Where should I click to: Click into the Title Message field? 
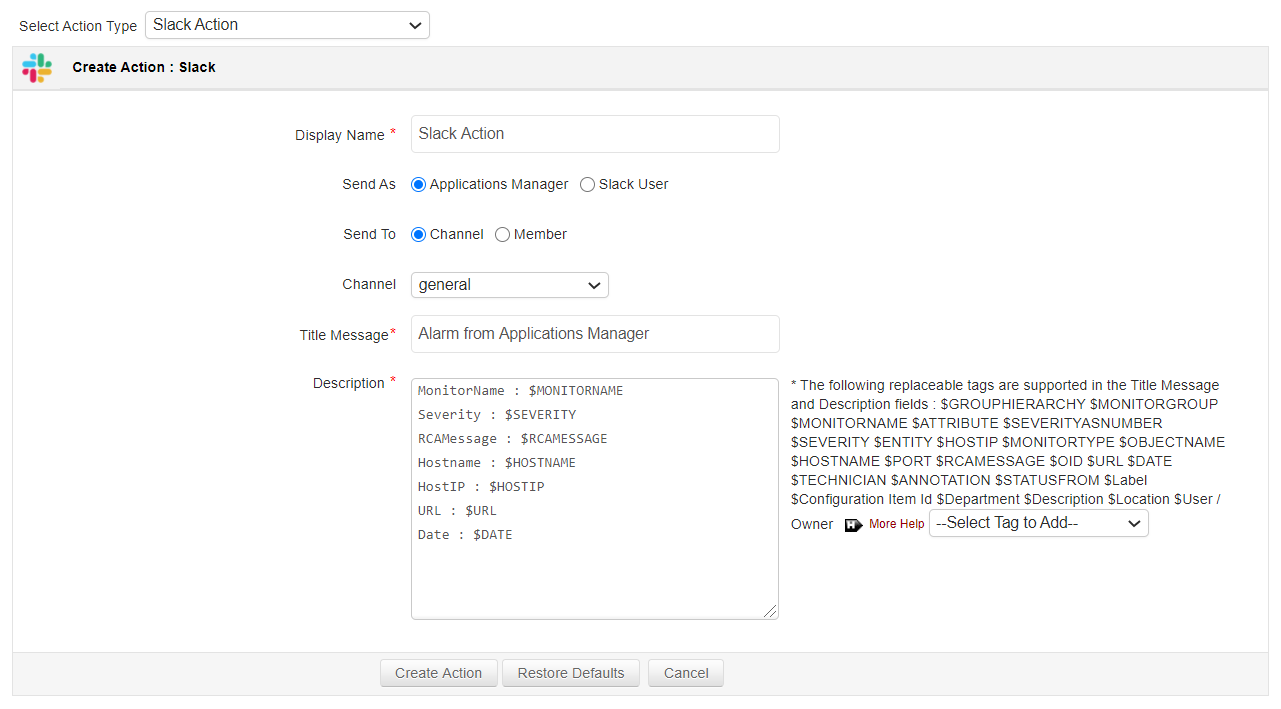tap(595, 334)
